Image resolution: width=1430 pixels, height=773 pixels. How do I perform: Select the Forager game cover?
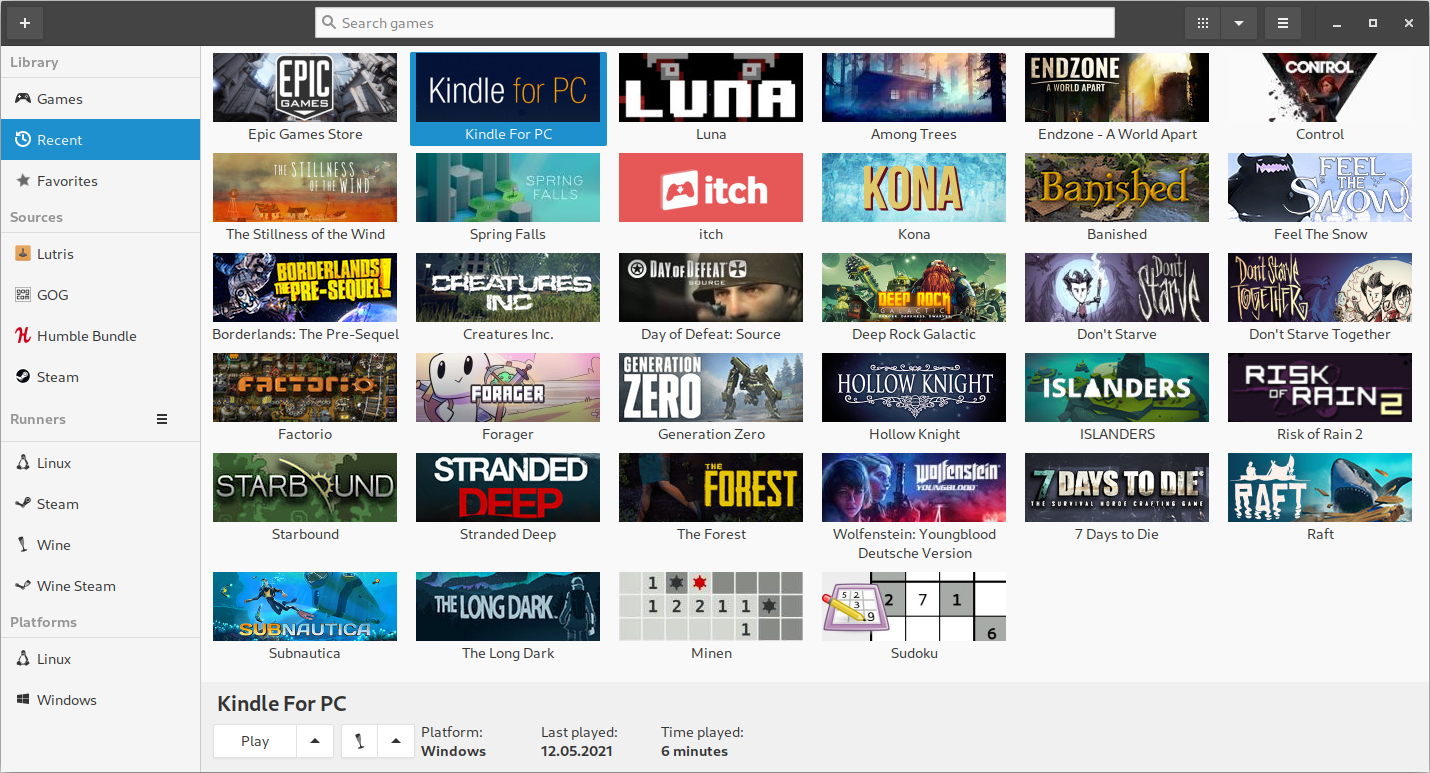click(508, 387)
